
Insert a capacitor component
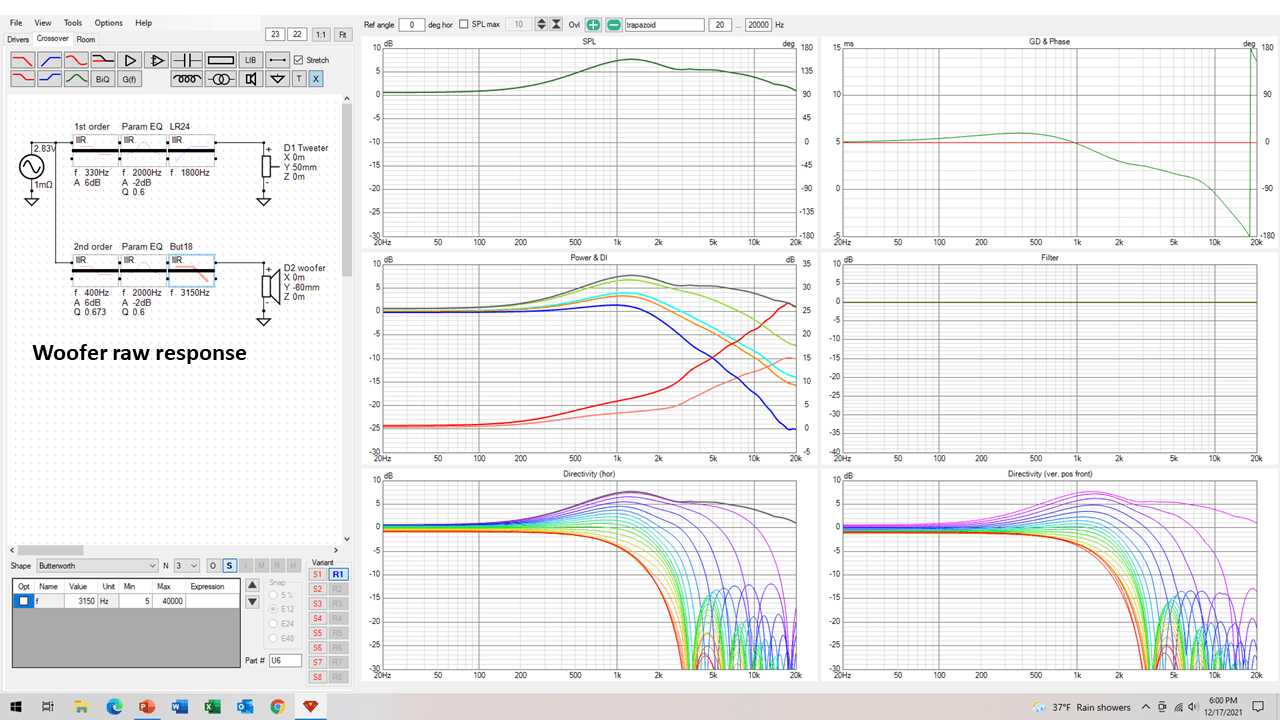(x=187, y=60)
